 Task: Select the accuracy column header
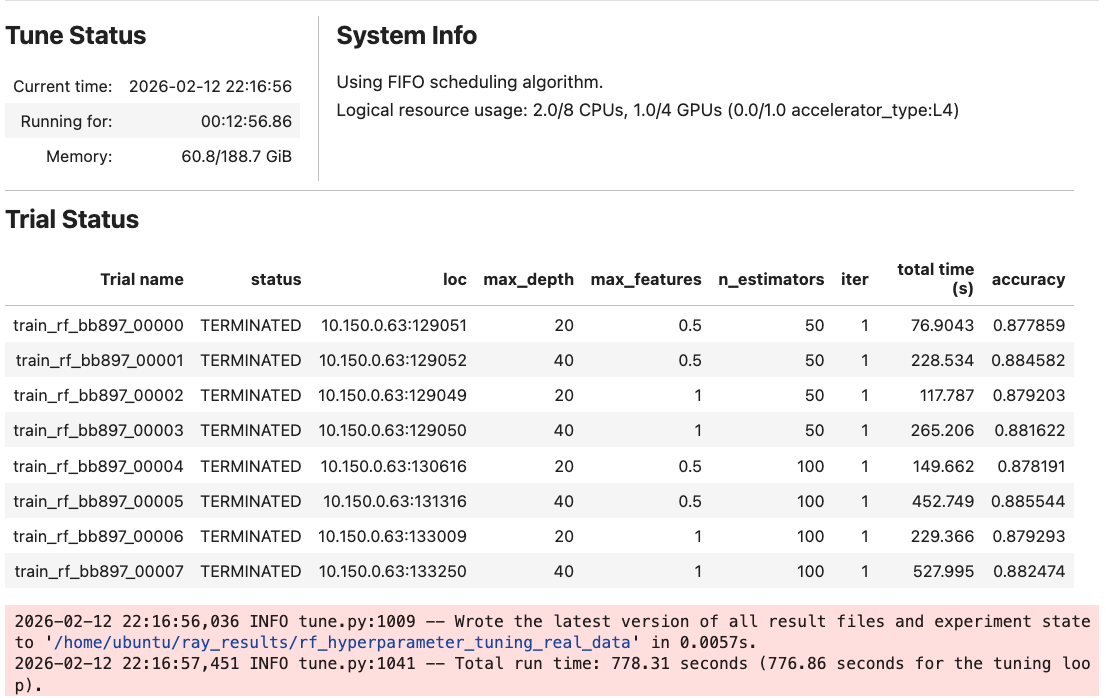[x=1028, y=280]
